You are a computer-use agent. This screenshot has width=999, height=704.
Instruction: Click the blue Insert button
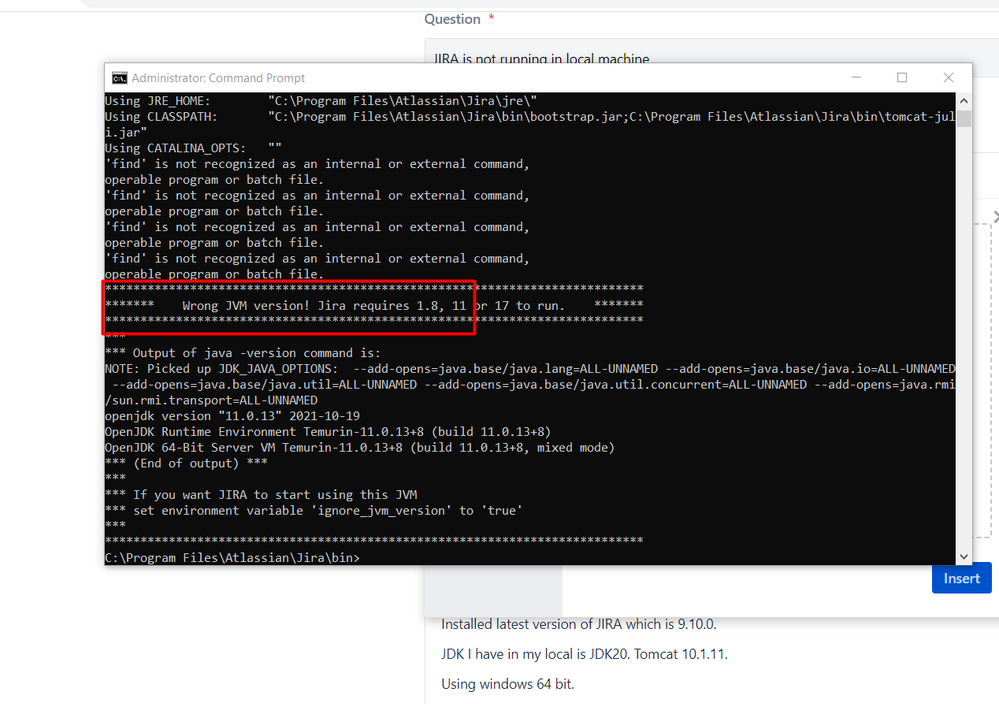tap(961, 578)
